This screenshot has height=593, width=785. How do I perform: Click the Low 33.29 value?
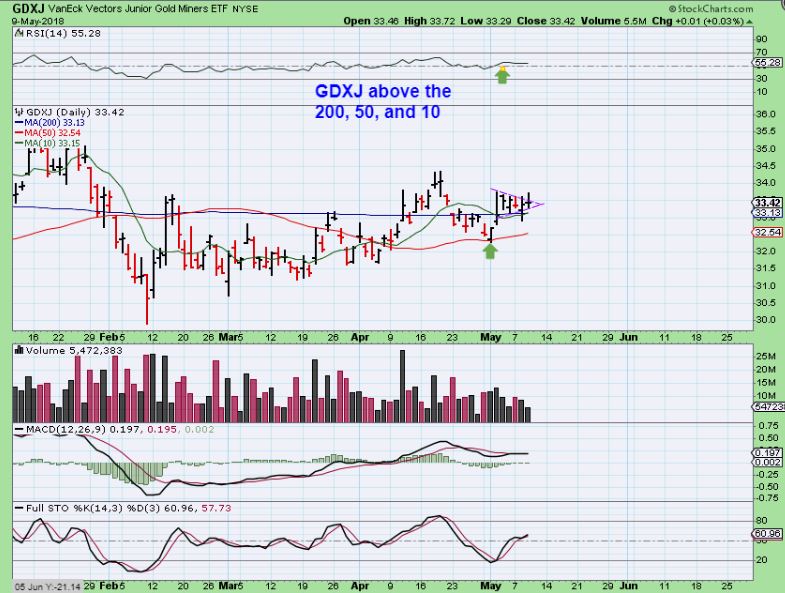click(485, 21)
